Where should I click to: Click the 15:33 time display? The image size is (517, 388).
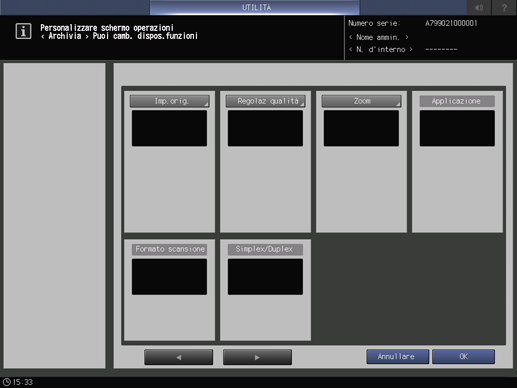(23, 382)
